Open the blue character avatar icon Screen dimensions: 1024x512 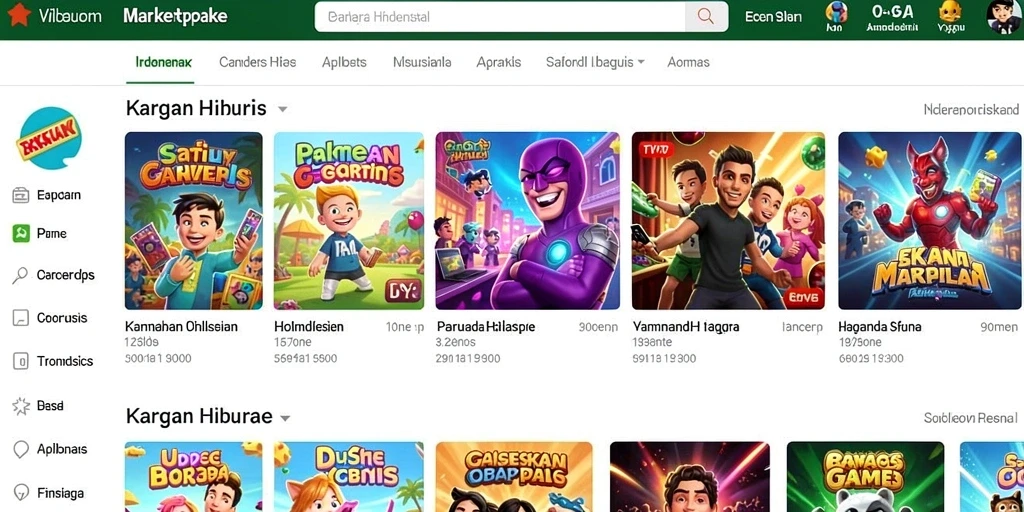pyautogui.click(x=836, y=11)
